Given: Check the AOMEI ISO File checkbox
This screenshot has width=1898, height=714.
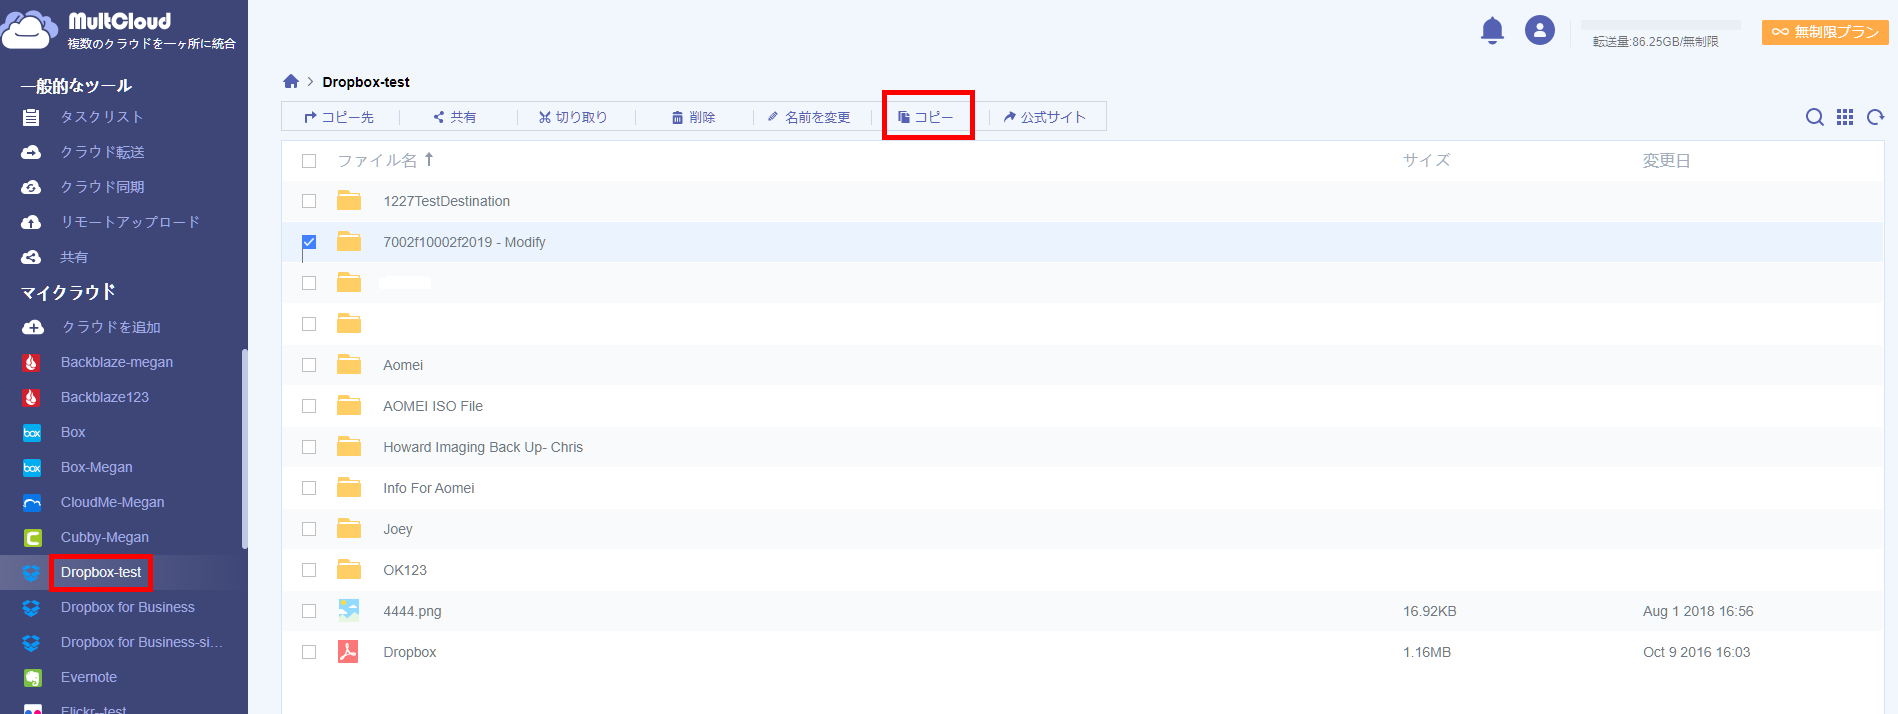Looking at the screenshot, I should coord(309,406).
